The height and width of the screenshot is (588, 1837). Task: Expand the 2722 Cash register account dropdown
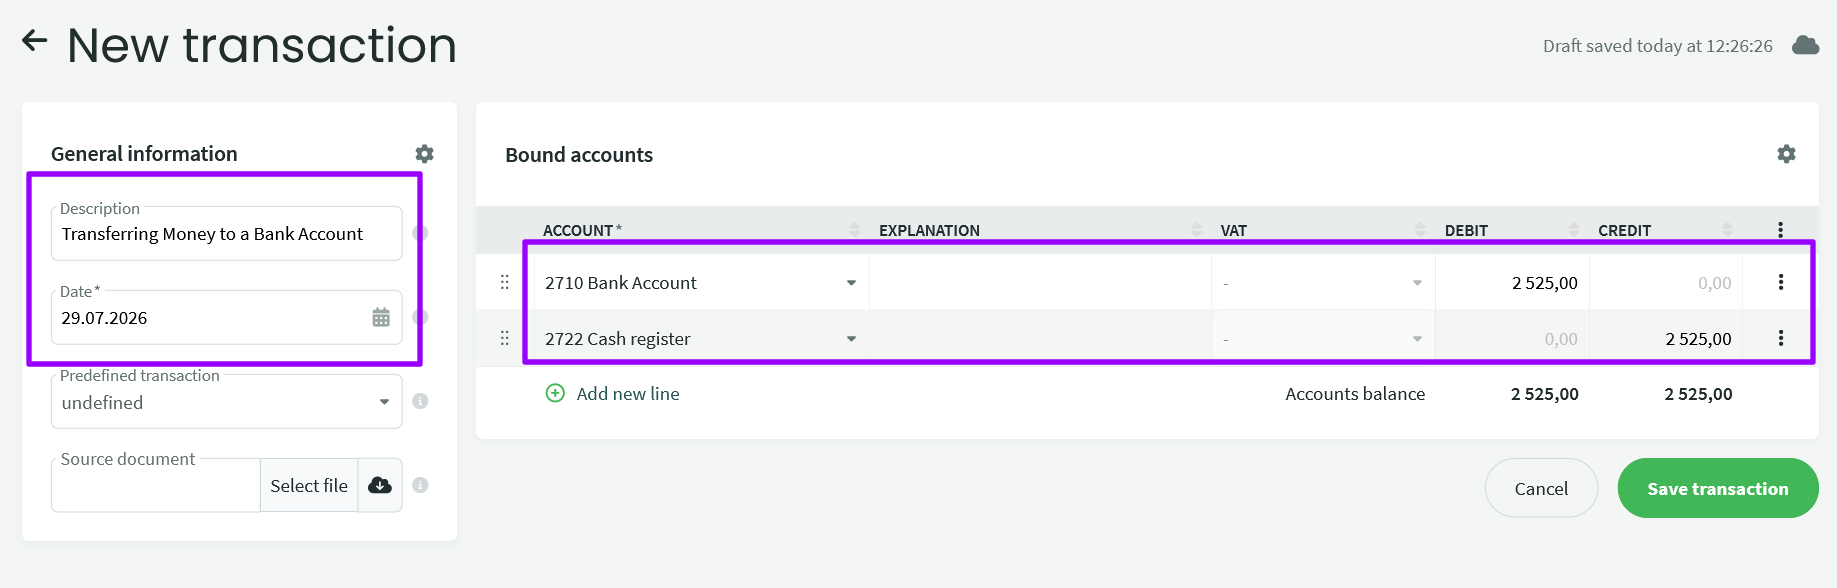tap(851, 339)
